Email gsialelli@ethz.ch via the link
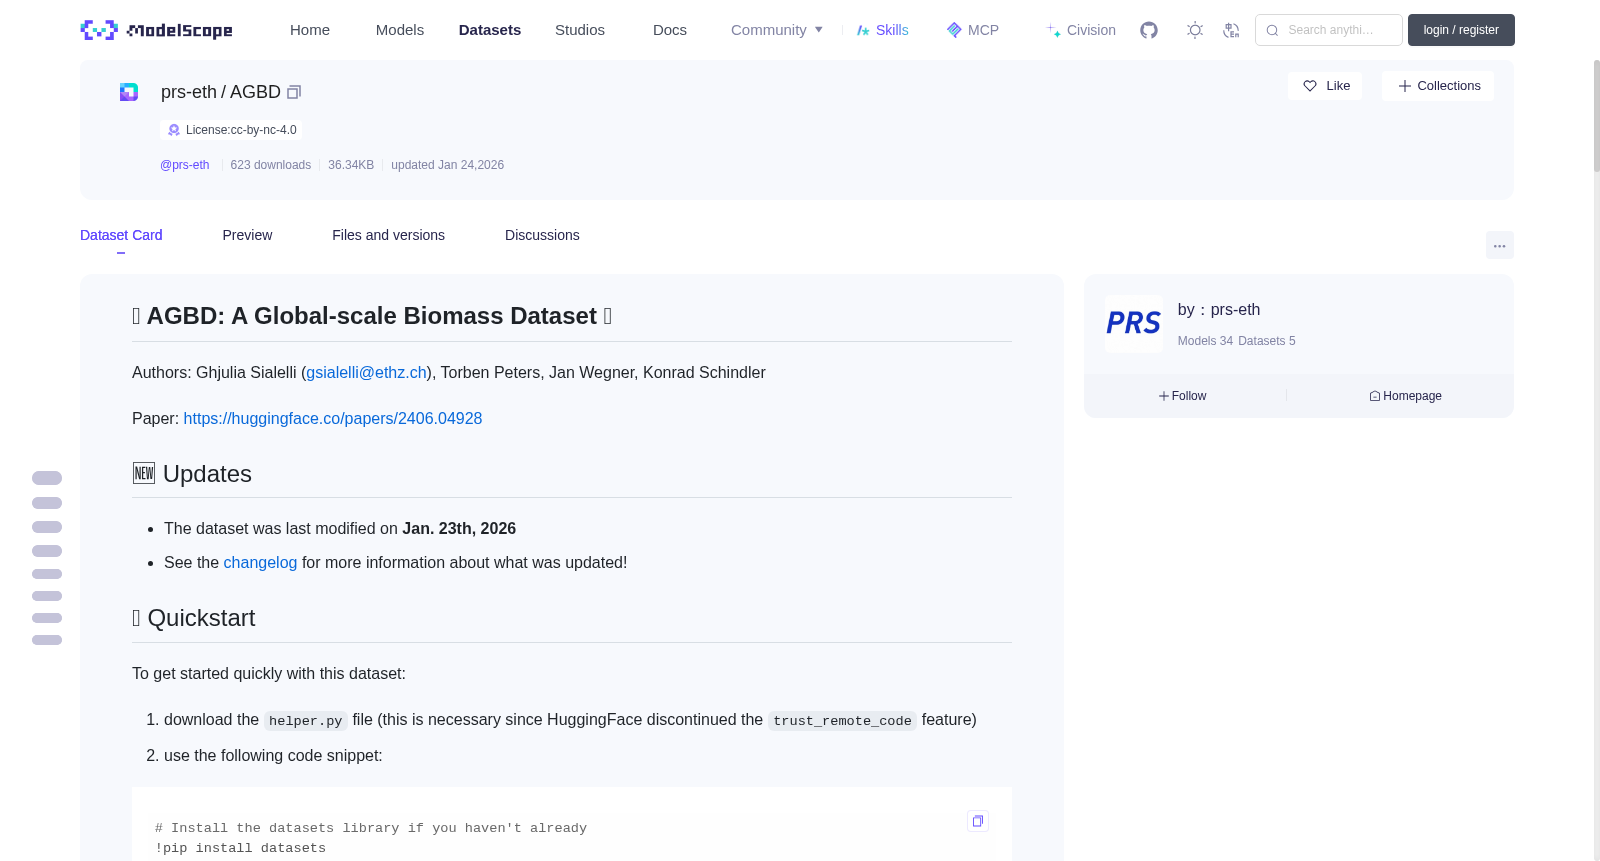 click(x=367, y=372)
